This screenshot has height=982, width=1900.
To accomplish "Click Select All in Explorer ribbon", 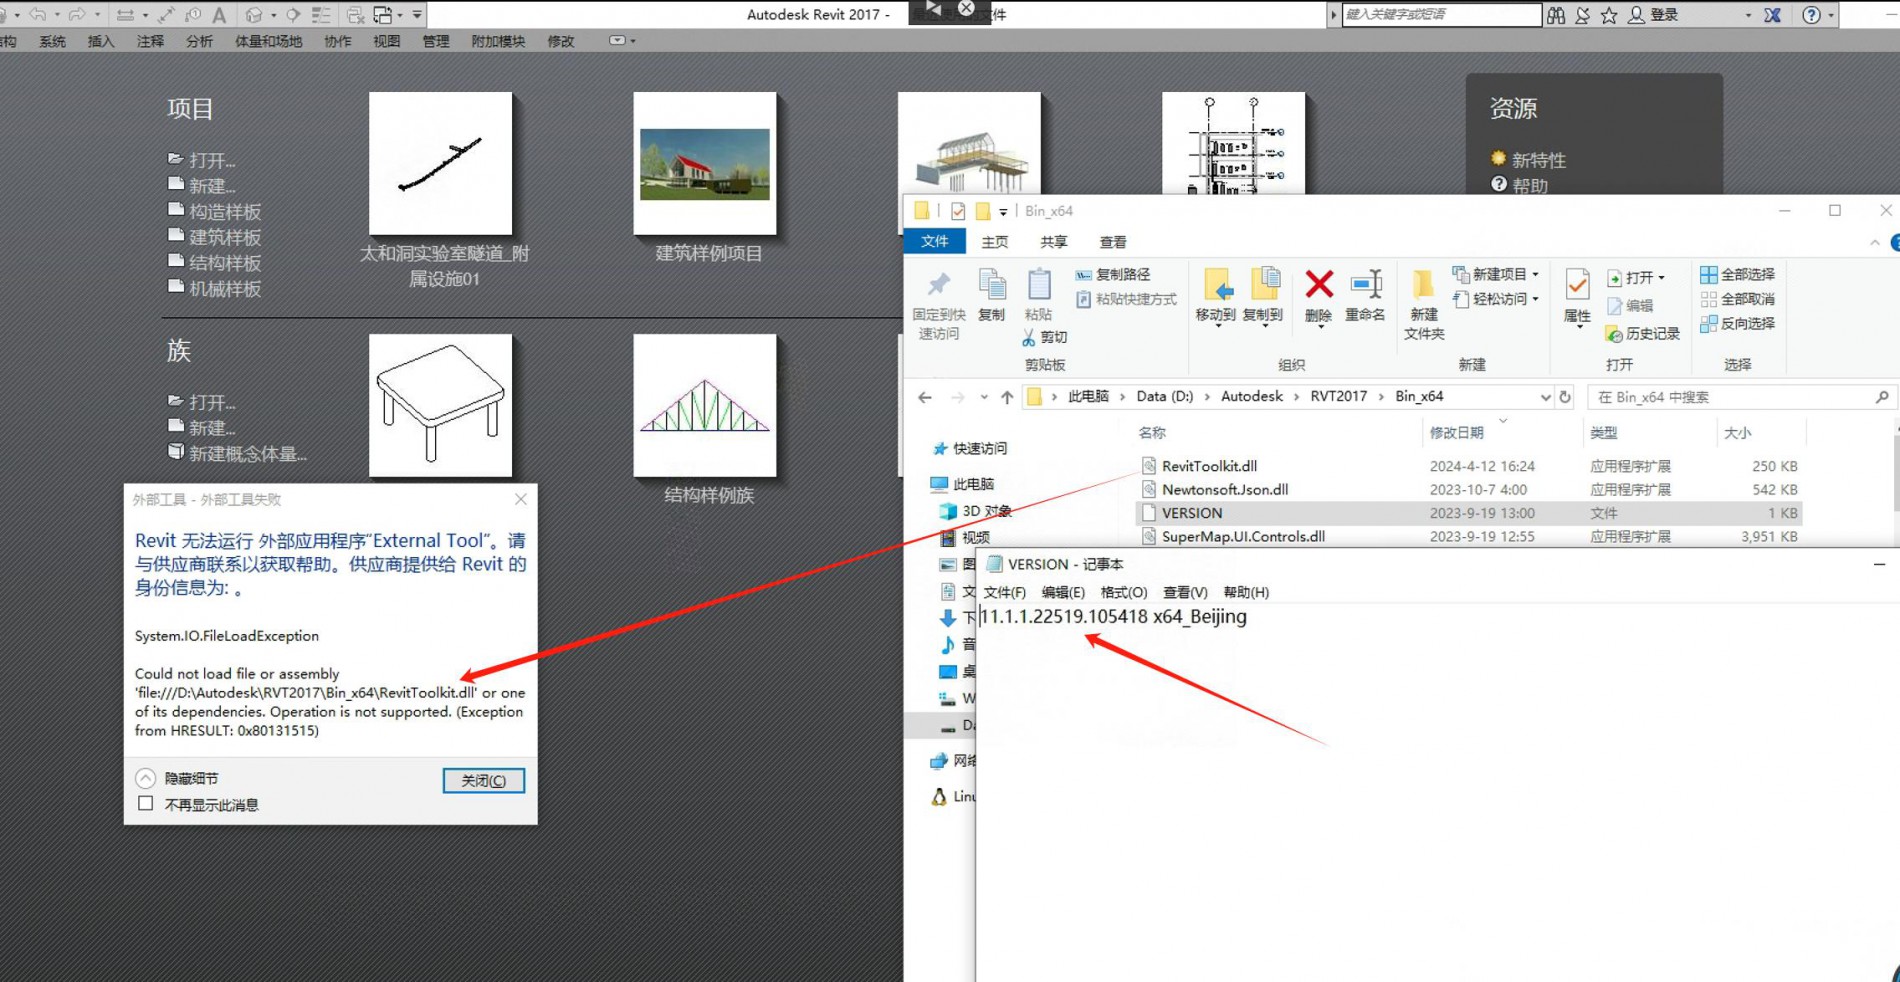I will 1737,274.
